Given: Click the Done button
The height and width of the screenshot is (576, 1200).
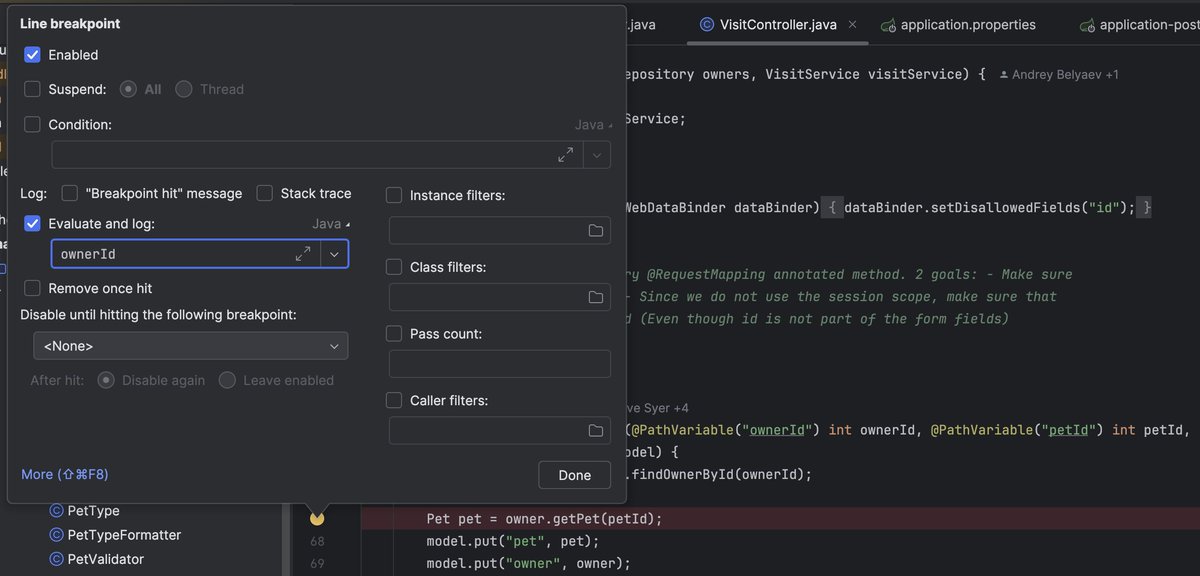Looking at the screenshot, I should click(x=574, y=475).
